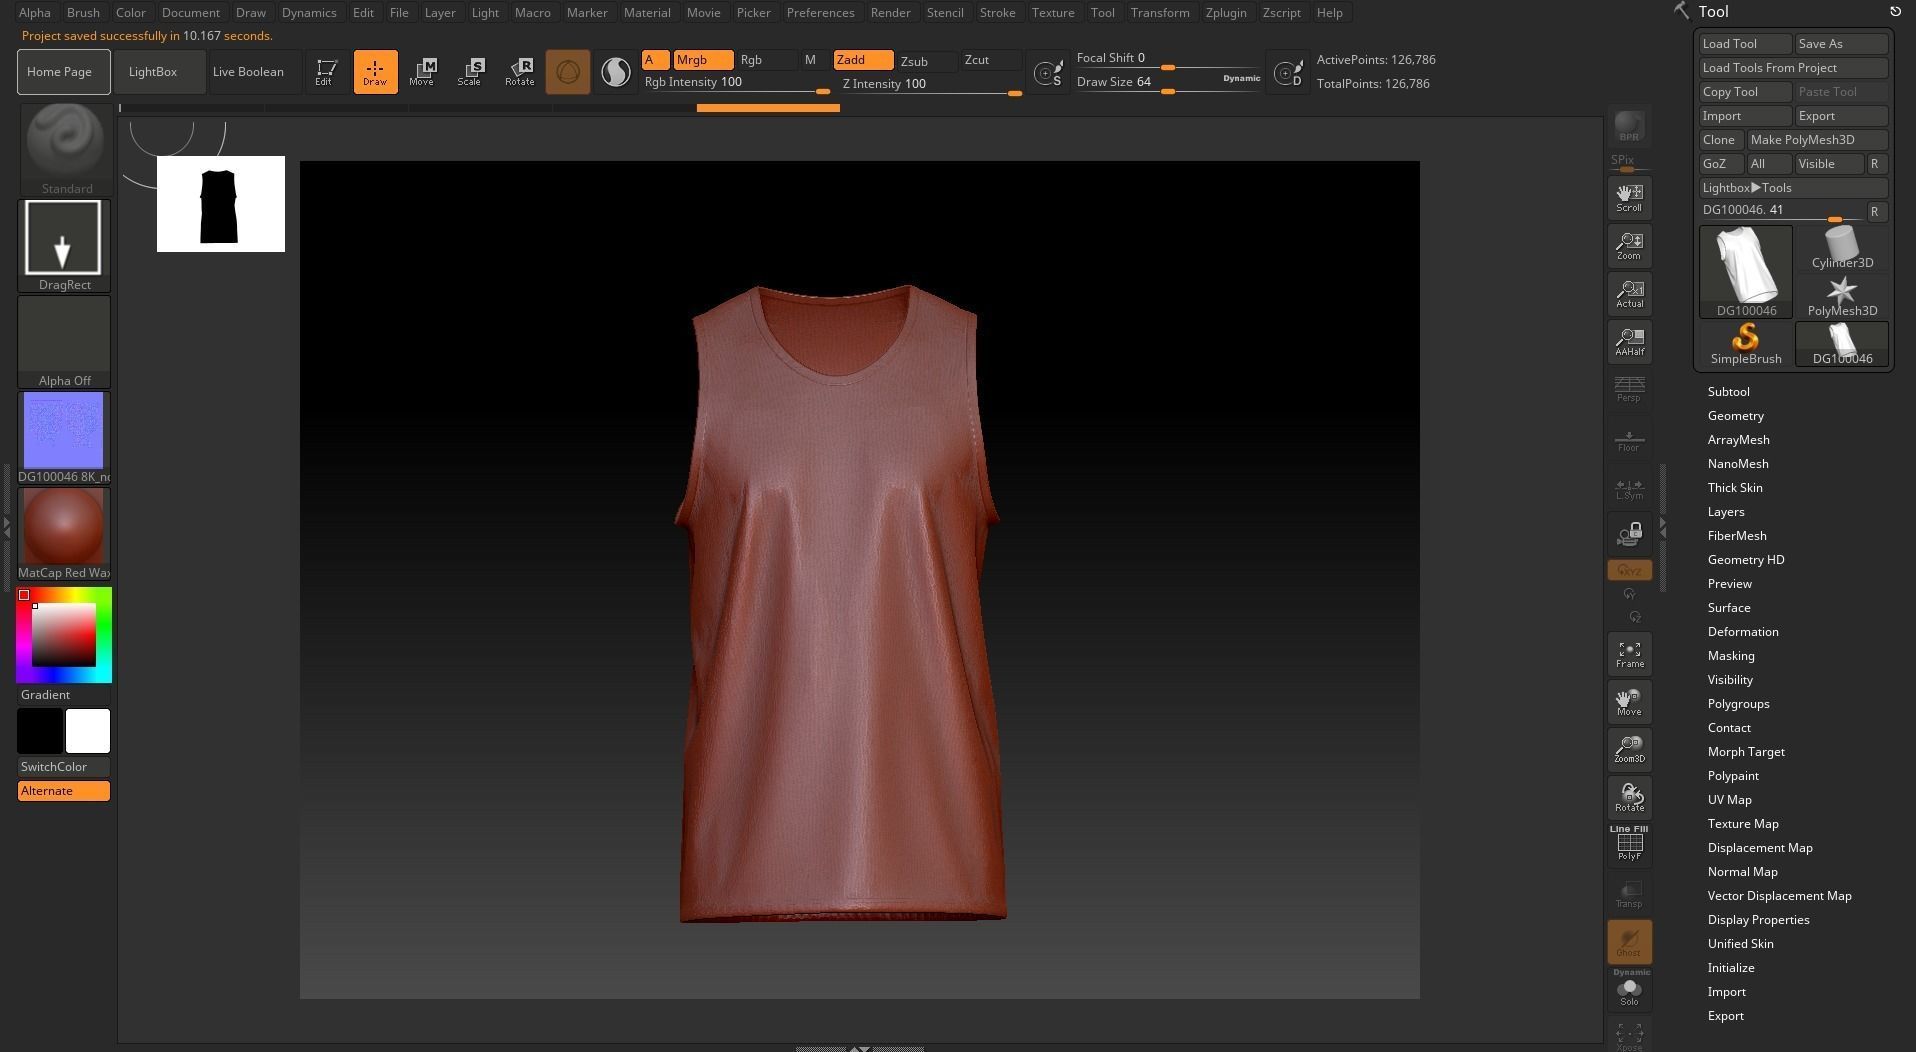
Task: Toggle Transp transparency mode
Action: point(1629,893)
